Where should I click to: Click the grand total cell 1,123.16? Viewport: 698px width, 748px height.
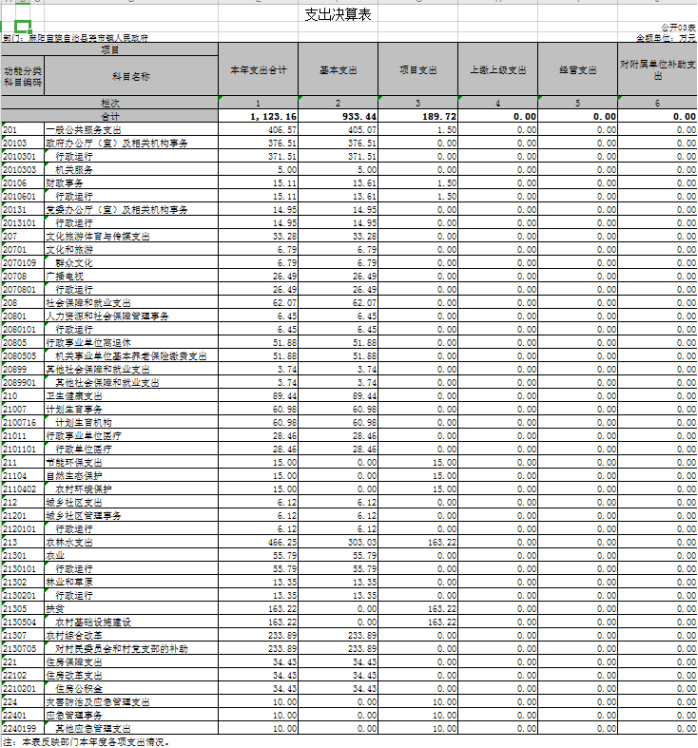(x=259, y=117)
